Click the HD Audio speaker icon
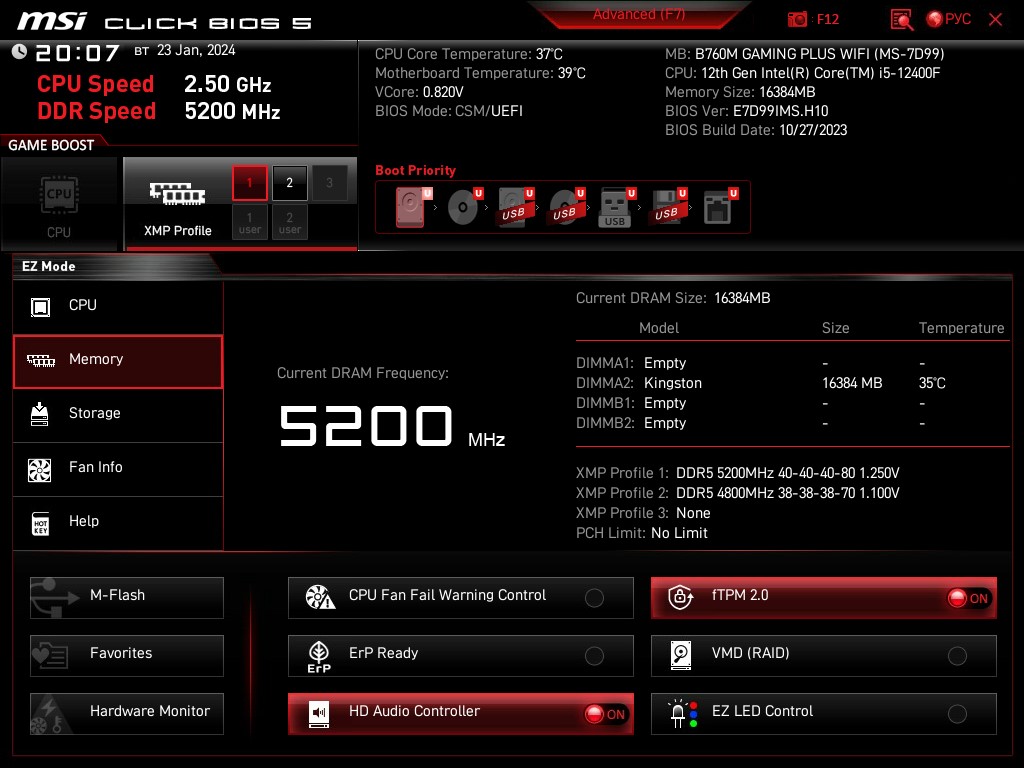 click(319, 714)
